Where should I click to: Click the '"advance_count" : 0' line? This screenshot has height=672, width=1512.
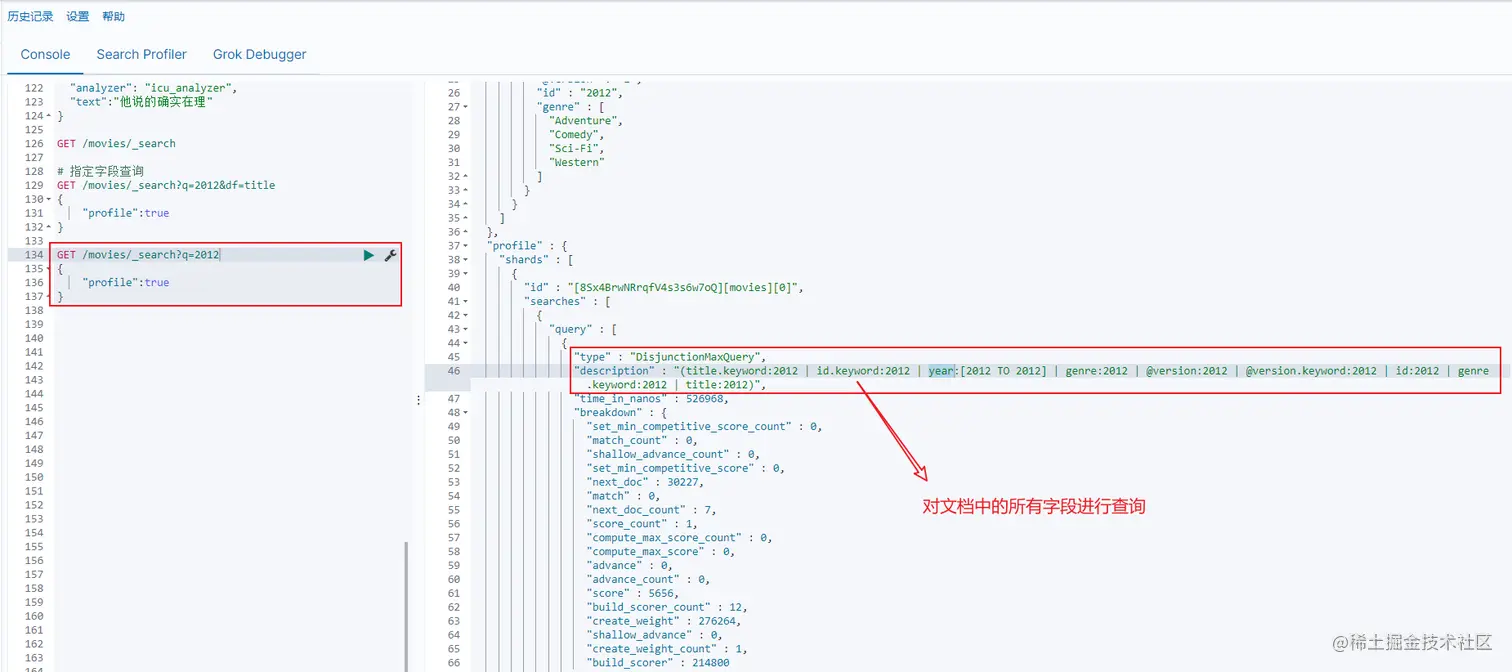[649, 579]
